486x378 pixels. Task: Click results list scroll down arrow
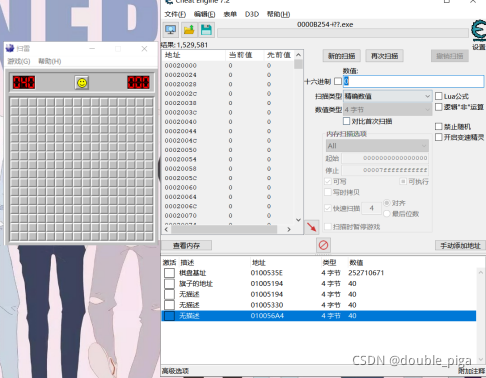298,220
